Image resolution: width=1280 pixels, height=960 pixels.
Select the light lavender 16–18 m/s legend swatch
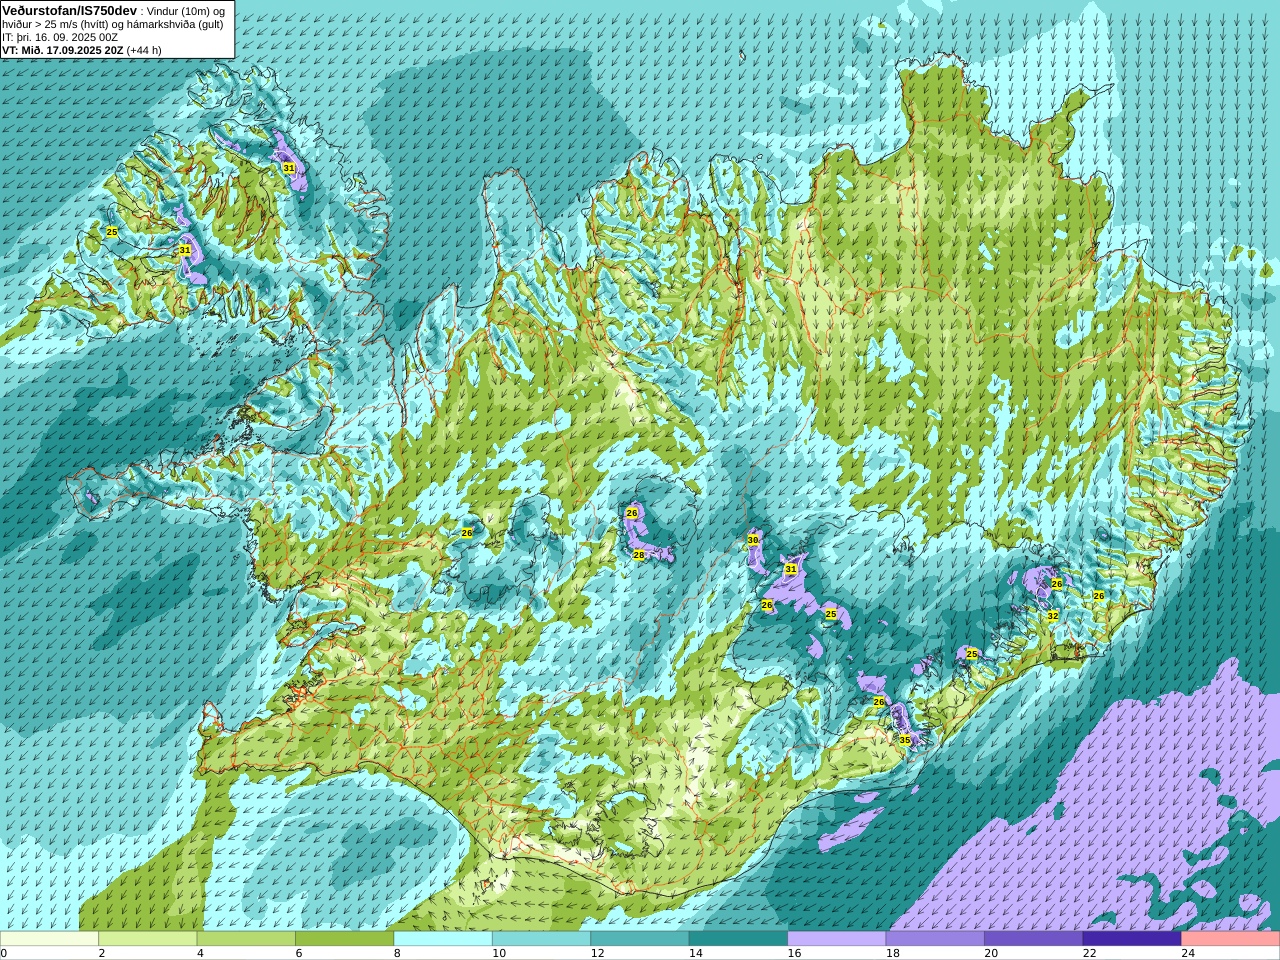point(837,939)
